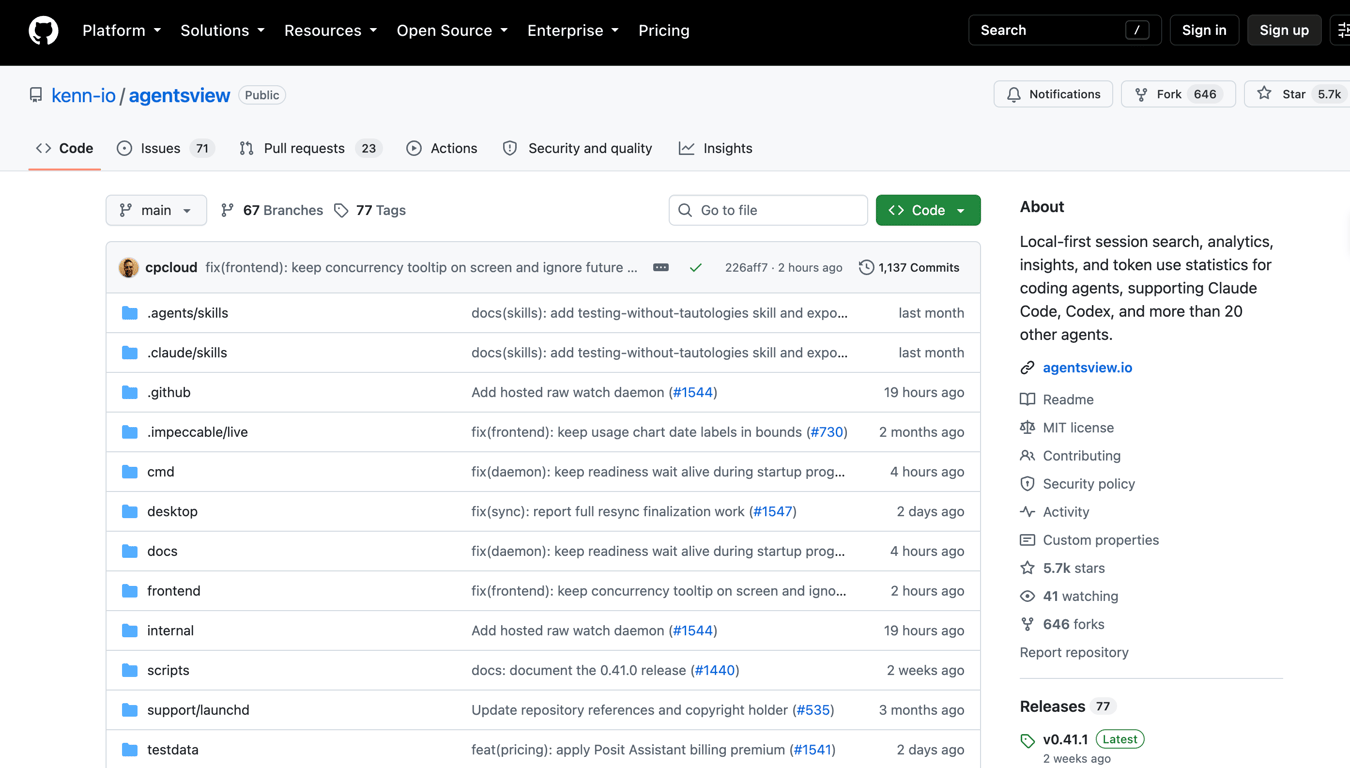
Task: Open the agentsview repository name link
Action: (180, 95)
